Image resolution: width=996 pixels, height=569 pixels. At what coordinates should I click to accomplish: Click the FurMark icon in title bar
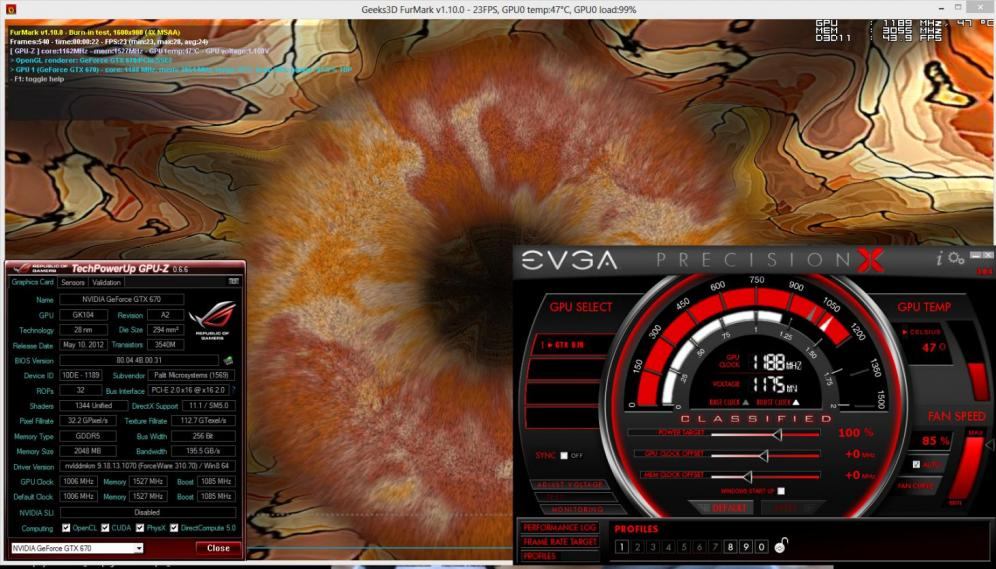[x=11, y=9]
